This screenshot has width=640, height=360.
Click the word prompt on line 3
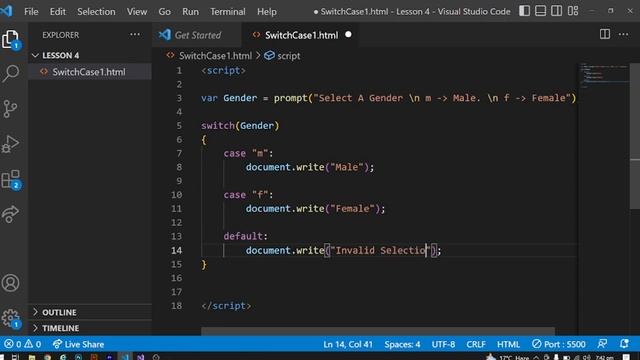click(291, 98)
